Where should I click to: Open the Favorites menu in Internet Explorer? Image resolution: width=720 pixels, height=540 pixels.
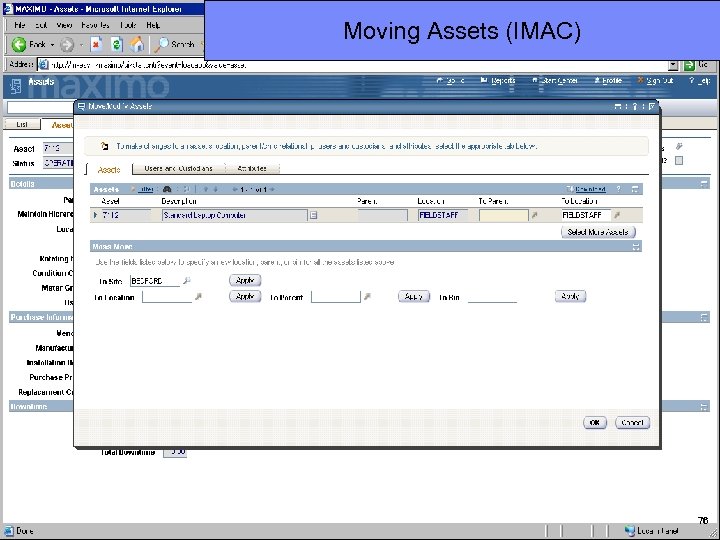tap(95, 25)
